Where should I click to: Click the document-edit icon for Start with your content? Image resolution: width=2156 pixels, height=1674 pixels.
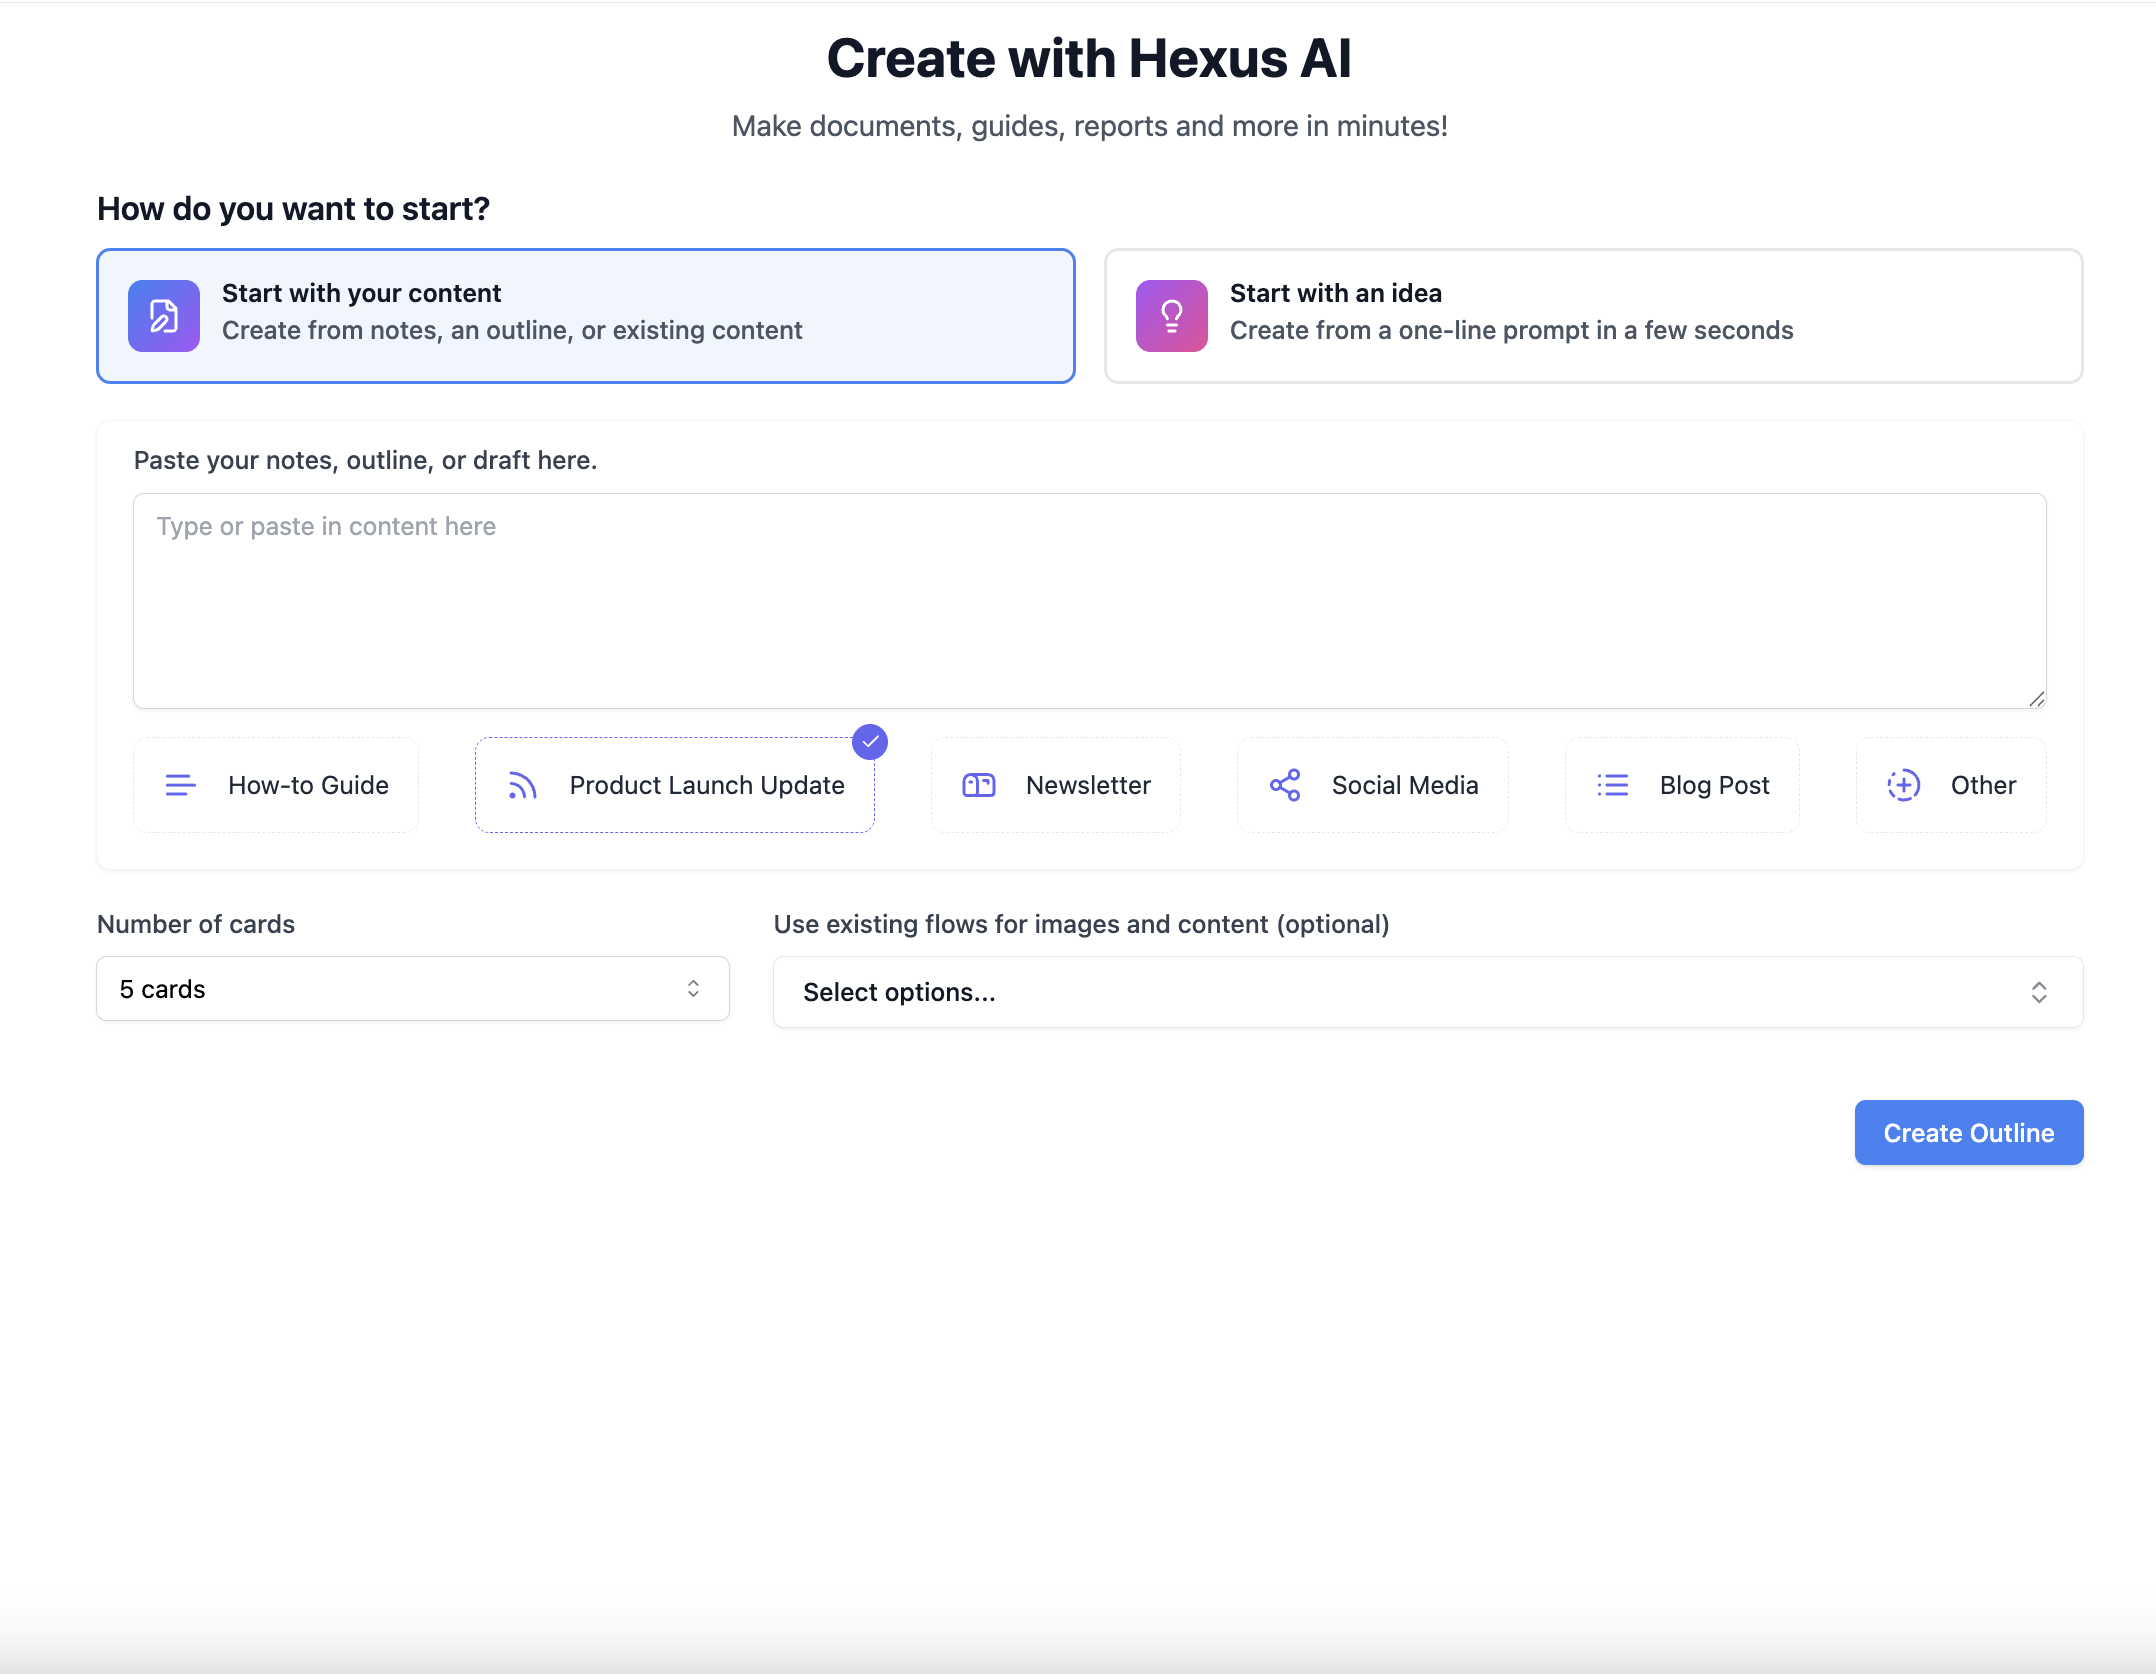pyautogui.click(x=164, y=316)
